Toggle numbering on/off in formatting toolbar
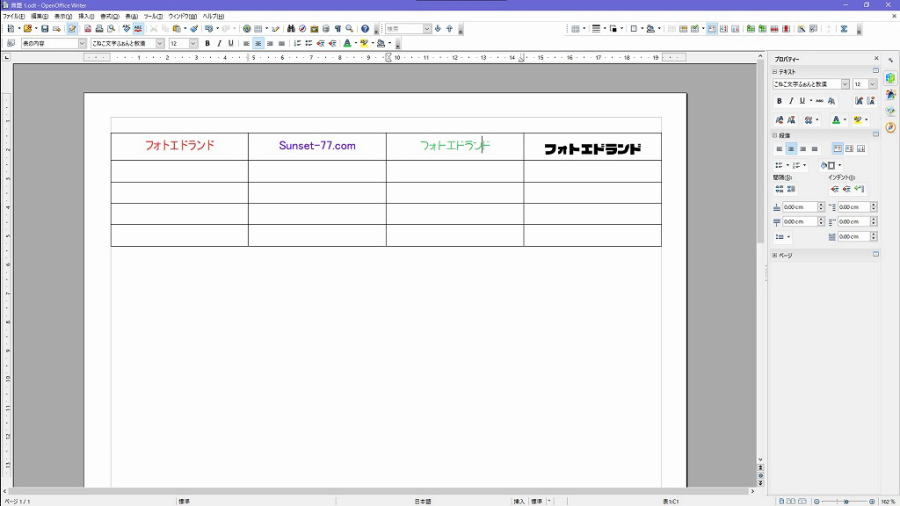 [297, 44]
